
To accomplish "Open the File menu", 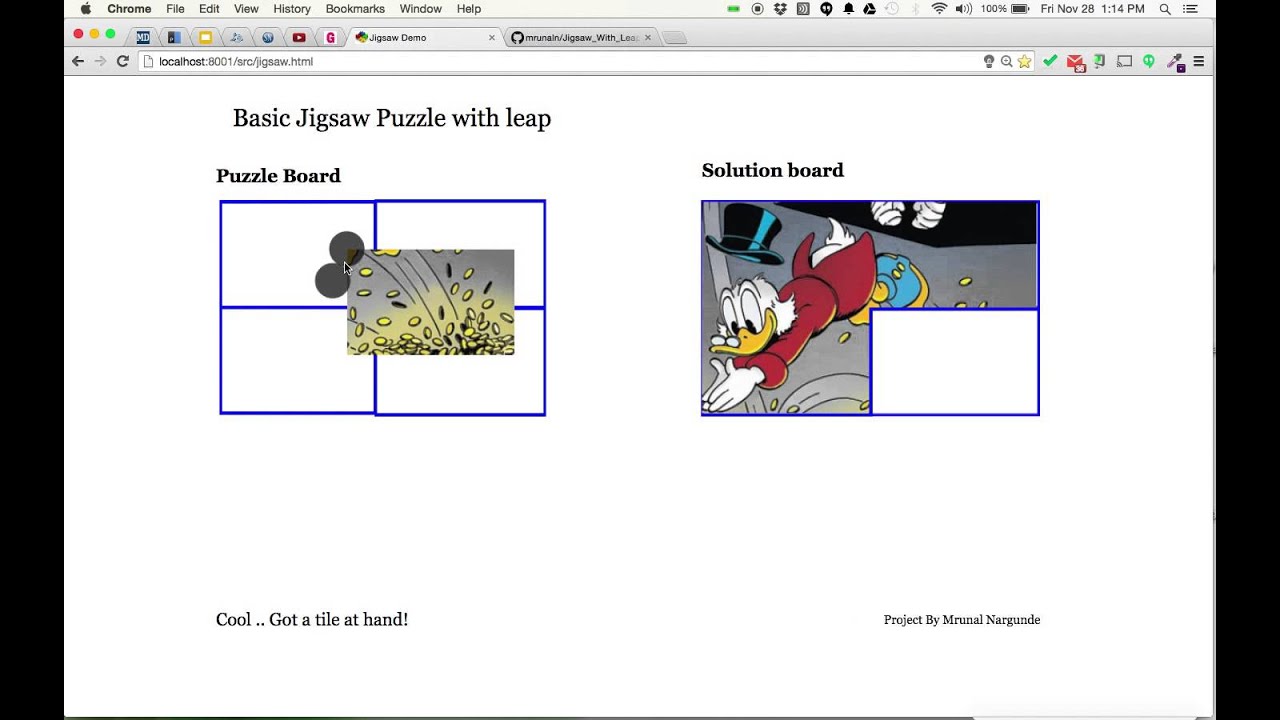I will (x=175, y=9).
